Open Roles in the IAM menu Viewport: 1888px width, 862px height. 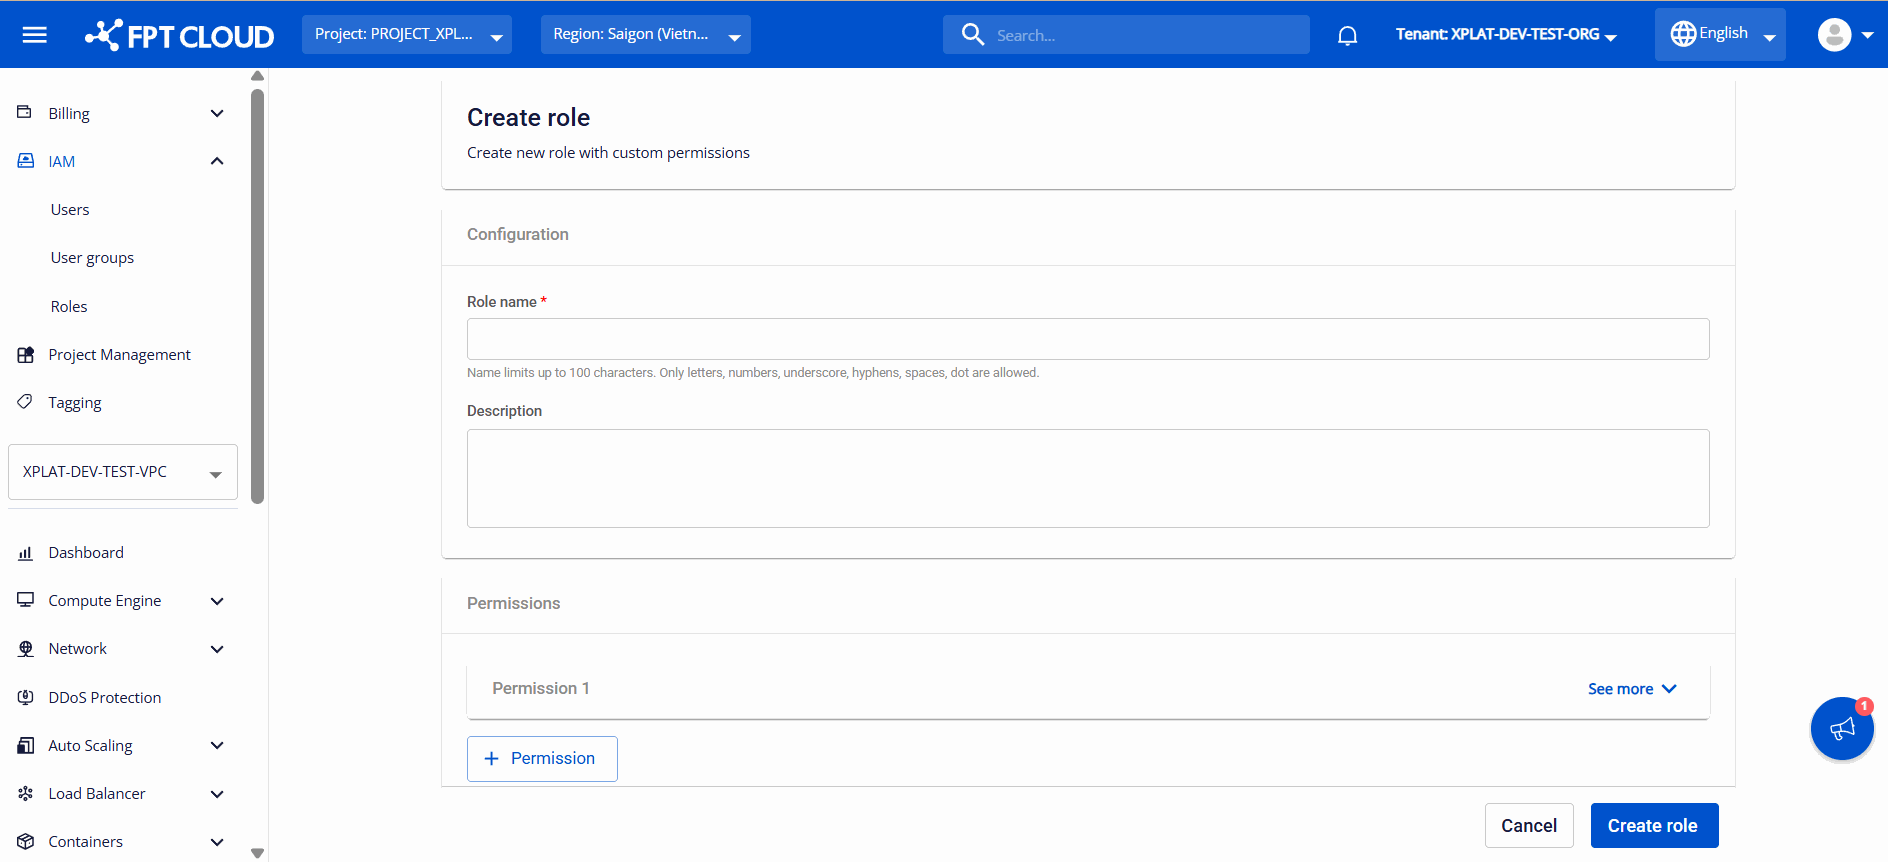click(69, 307)
